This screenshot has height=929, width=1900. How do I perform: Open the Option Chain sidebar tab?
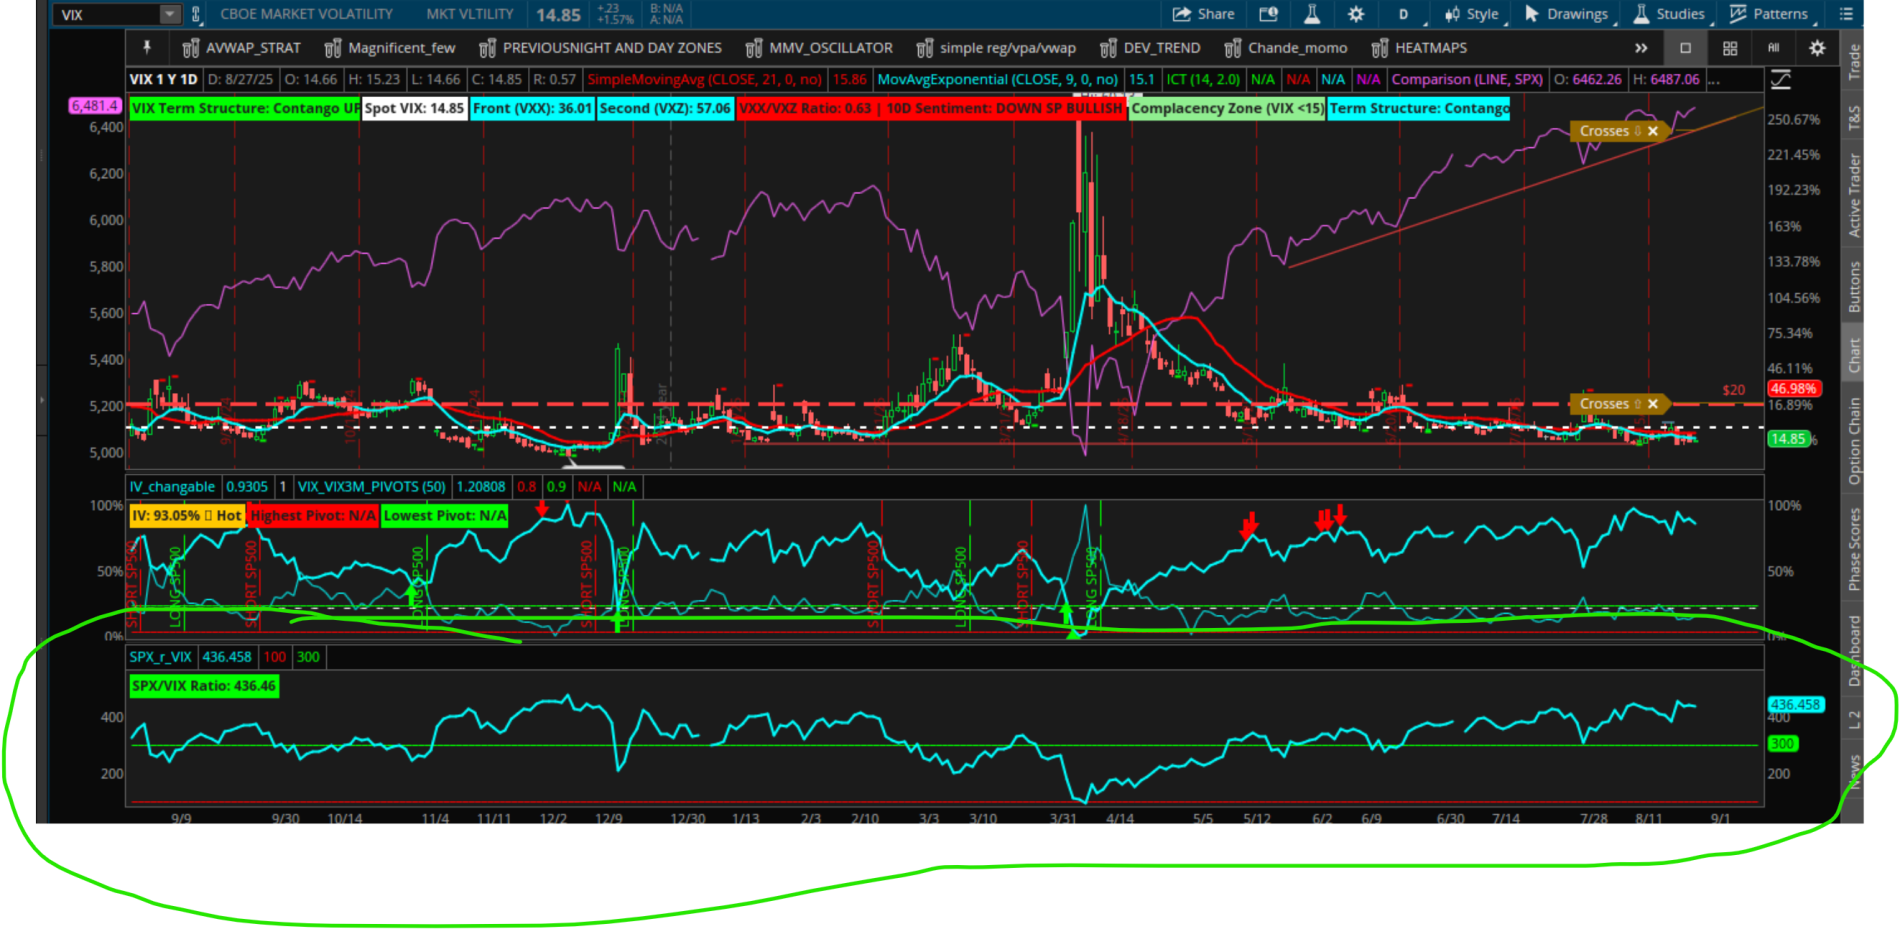click(x=1853, y=441)
